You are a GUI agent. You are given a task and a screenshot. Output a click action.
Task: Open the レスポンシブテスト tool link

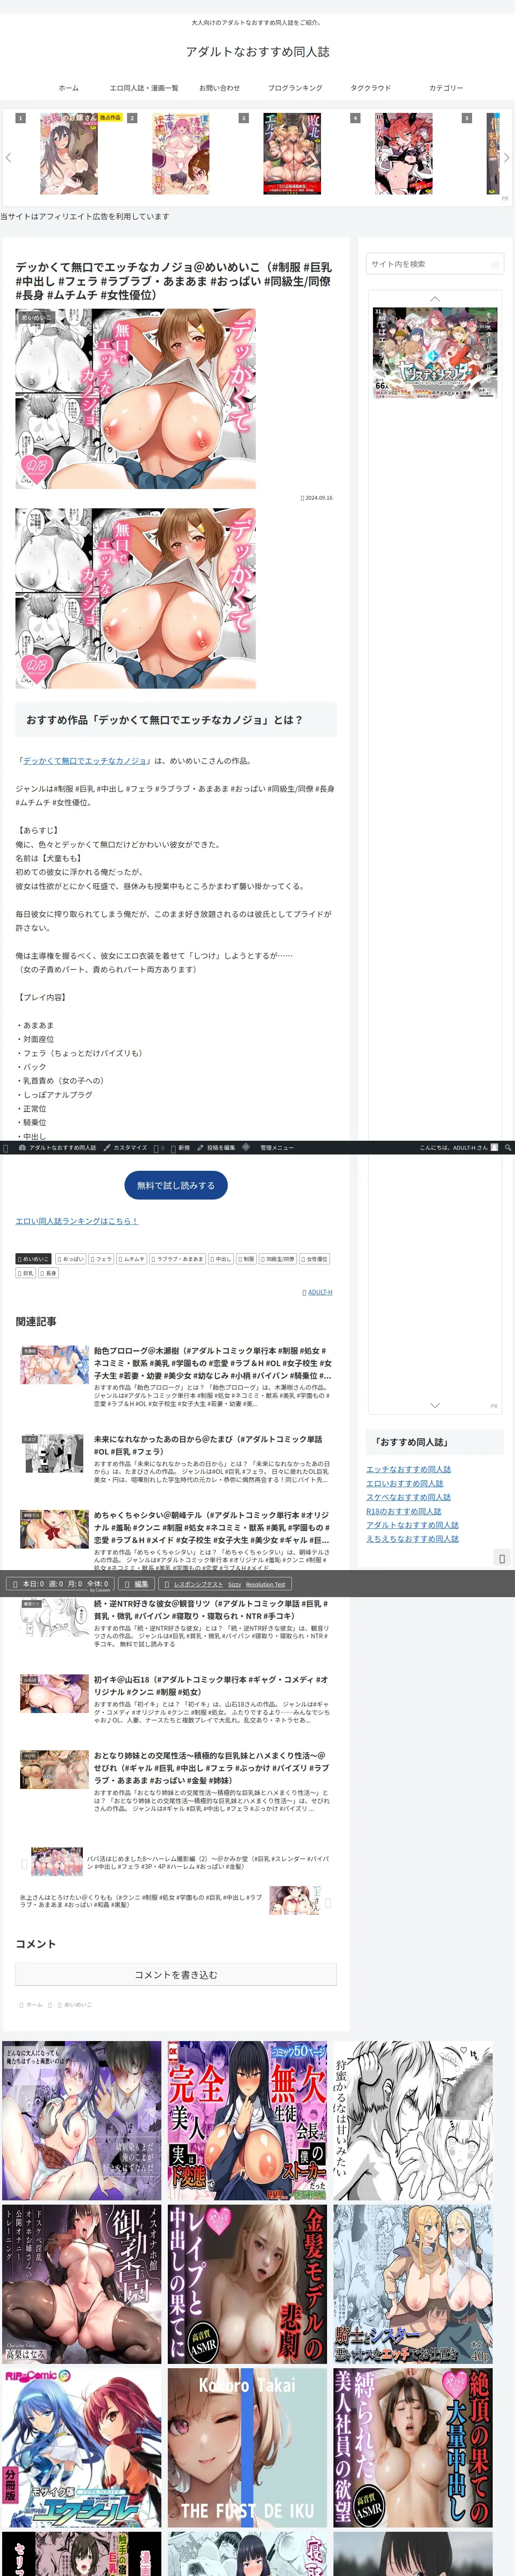point(198,1584)
